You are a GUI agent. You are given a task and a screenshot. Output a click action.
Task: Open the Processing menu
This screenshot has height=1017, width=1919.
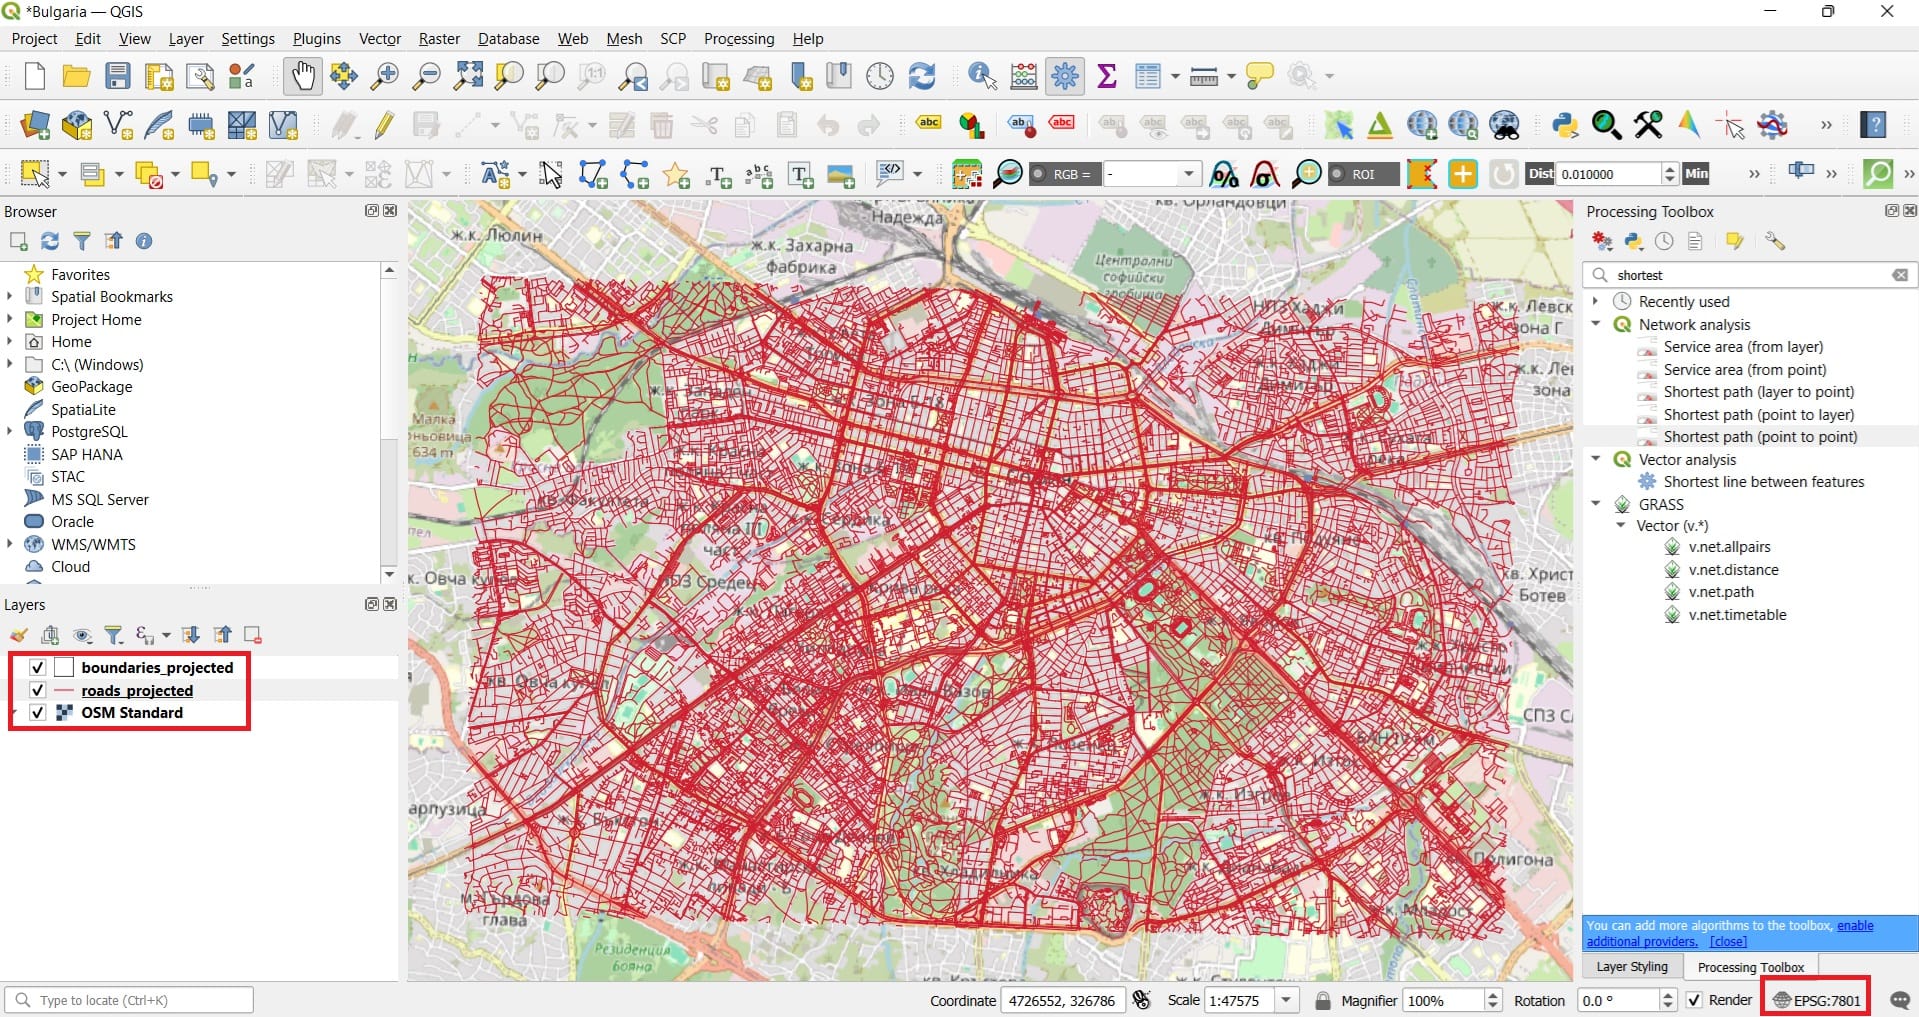click(739, 38)
